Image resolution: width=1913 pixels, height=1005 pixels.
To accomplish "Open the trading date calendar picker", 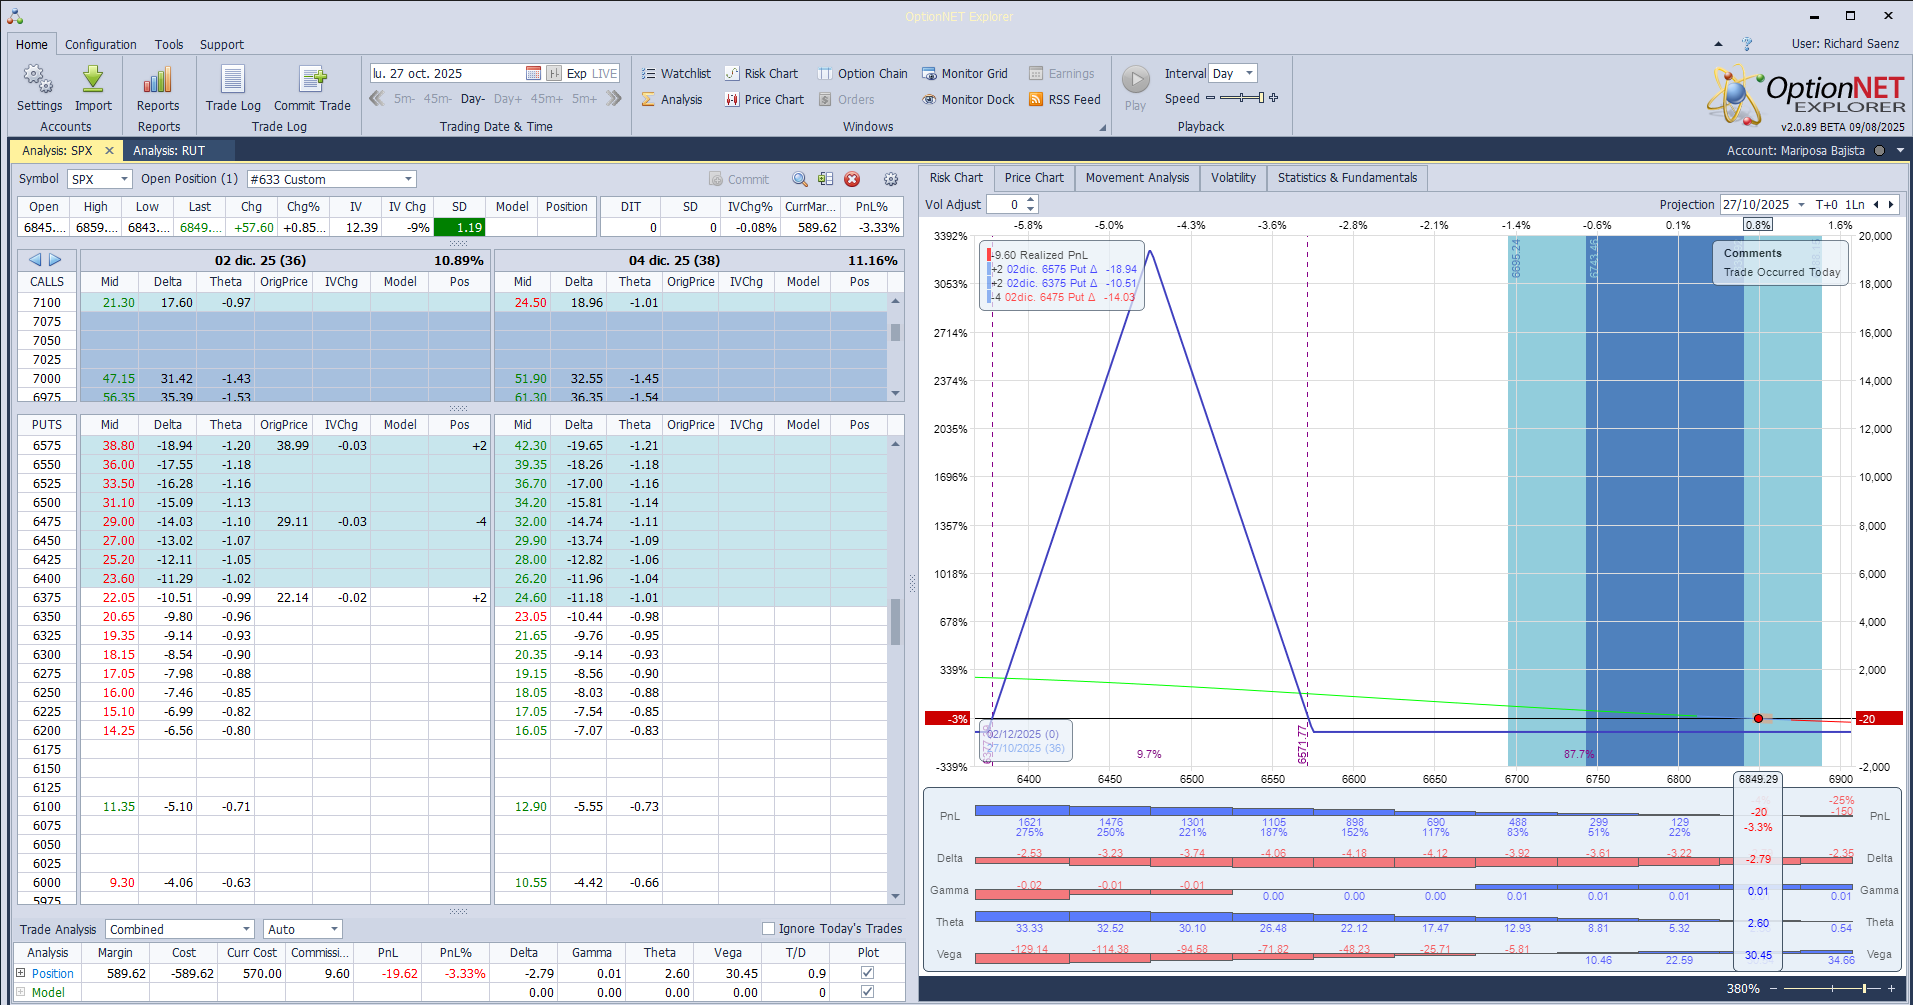I will pyautogui.click(x=533, y=73).
